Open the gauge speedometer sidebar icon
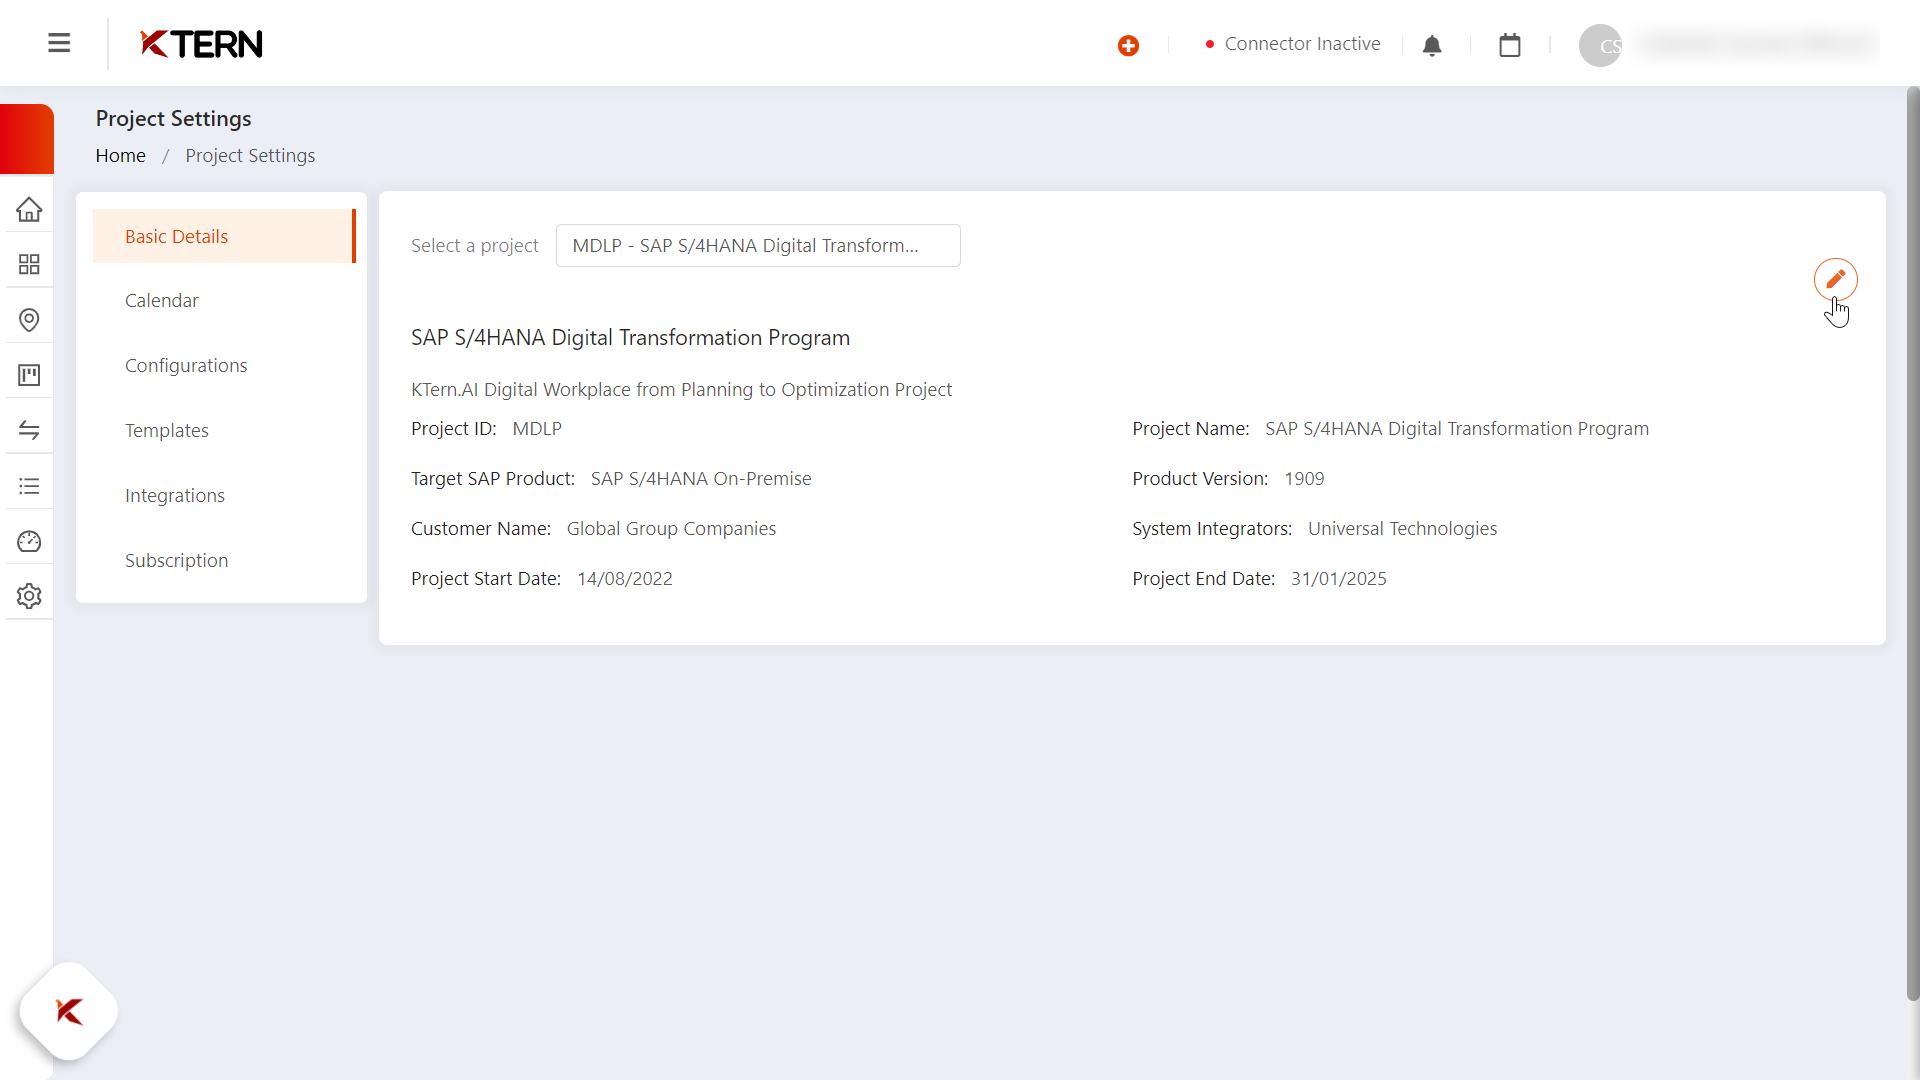The image size is (1920, 1080). tap(29, 541)
